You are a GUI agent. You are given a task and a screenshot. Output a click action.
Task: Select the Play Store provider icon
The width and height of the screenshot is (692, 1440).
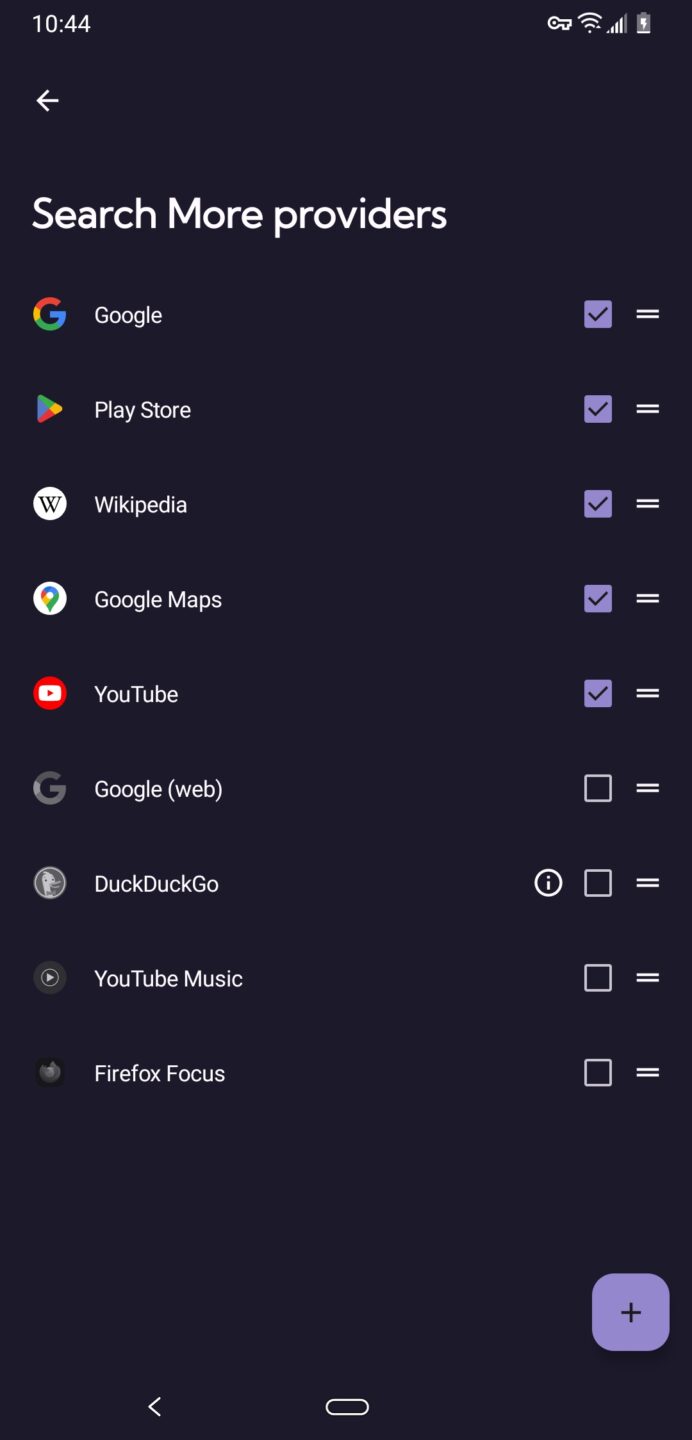49,409
